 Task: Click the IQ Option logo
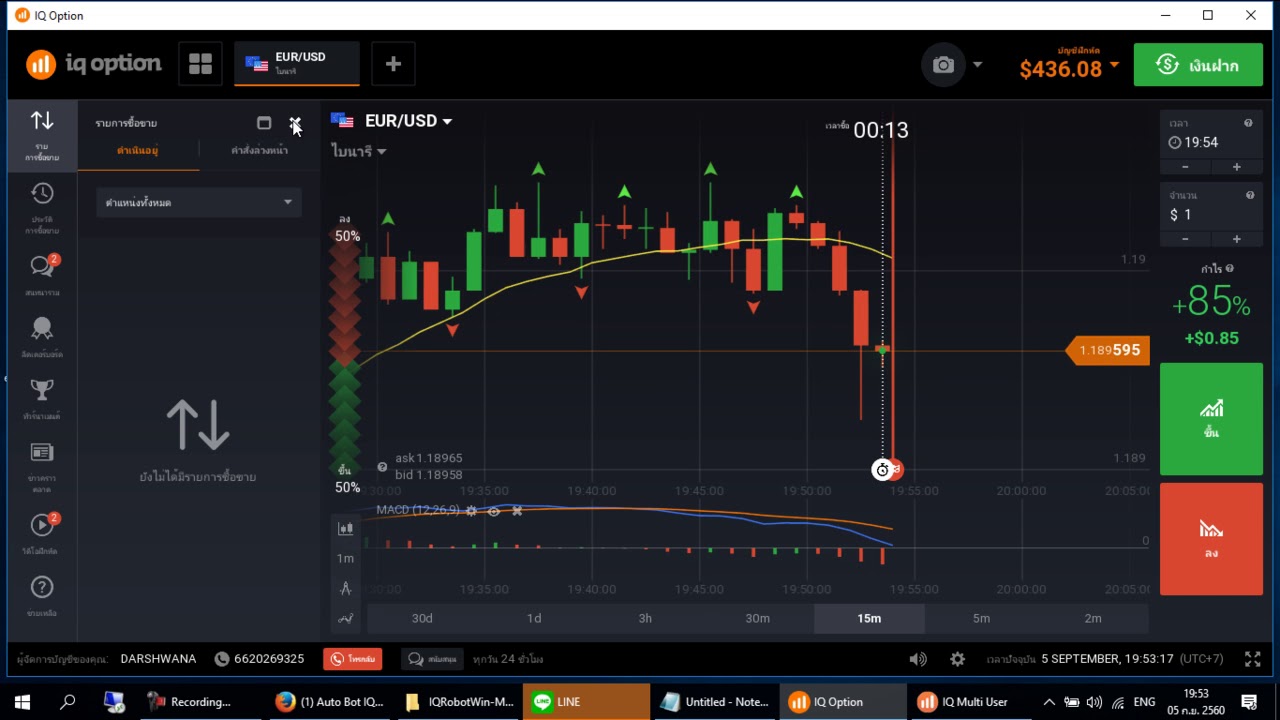coord(94,64)
